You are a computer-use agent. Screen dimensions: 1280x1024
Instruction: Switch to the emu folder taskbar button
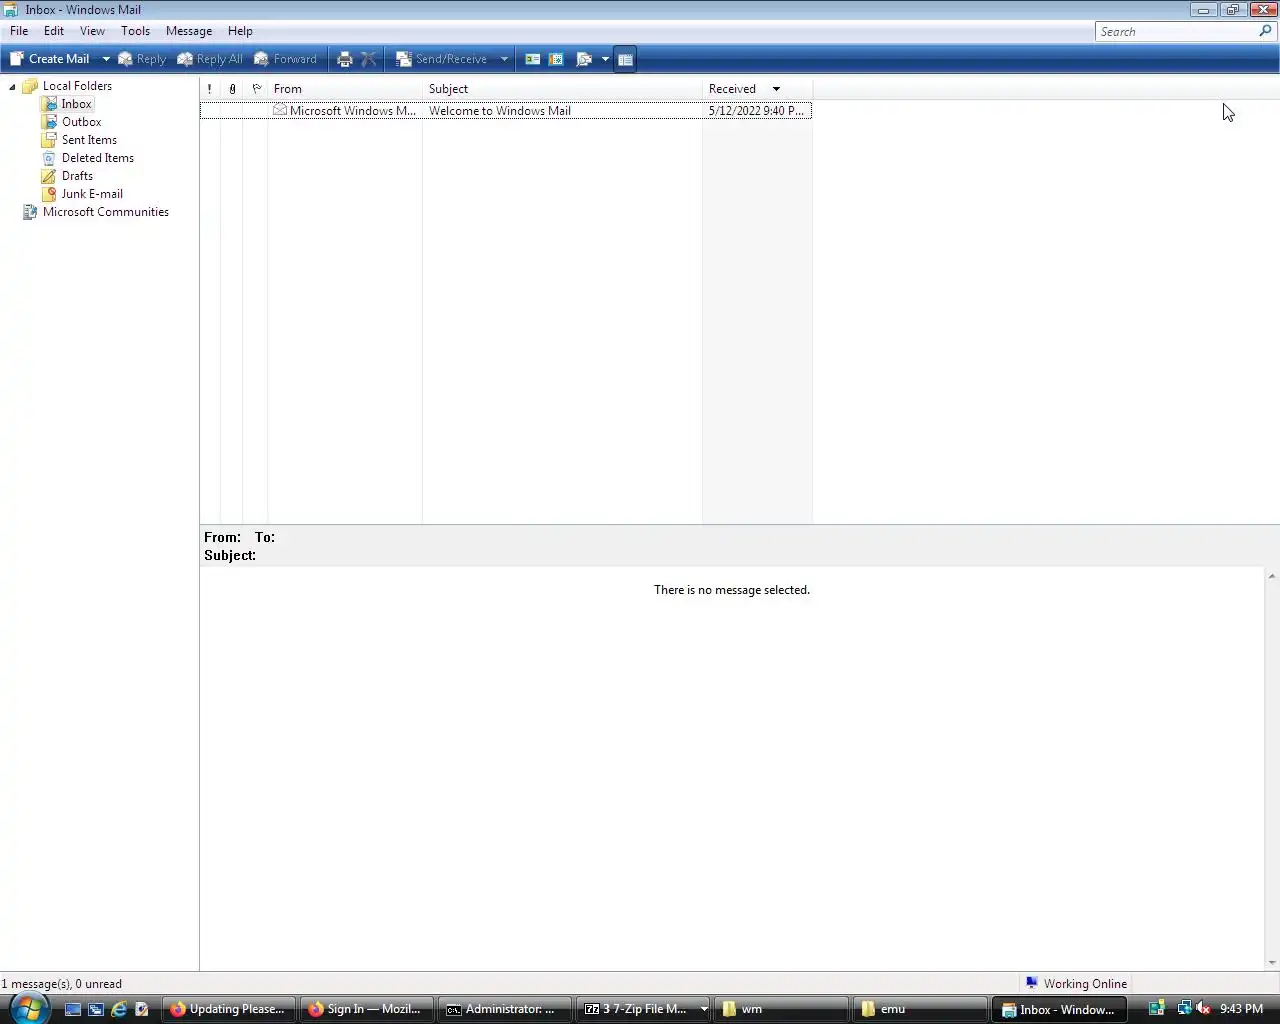pos(919,1009)
